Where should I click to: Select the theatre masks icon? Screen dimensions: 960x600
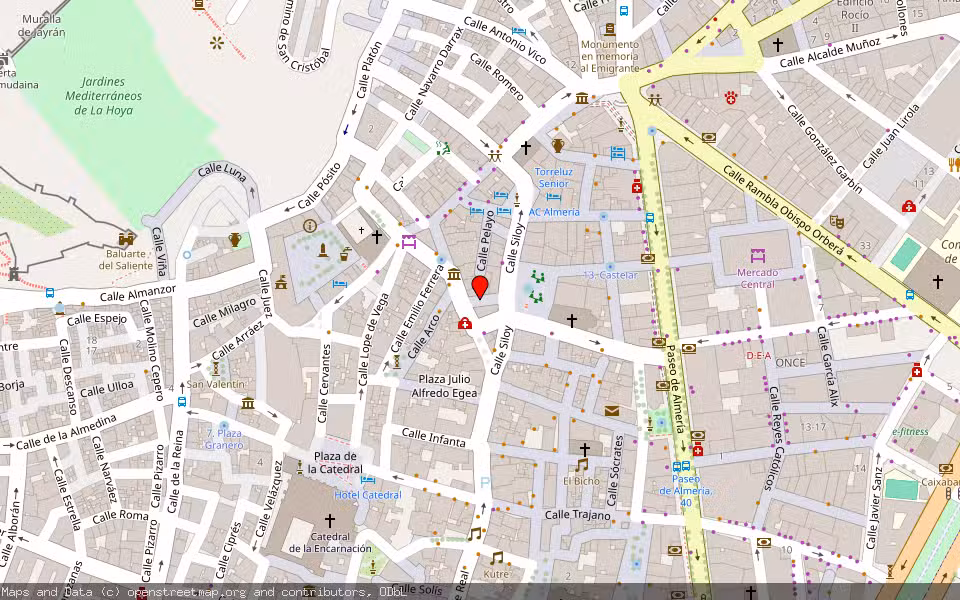tap(837, 222)
